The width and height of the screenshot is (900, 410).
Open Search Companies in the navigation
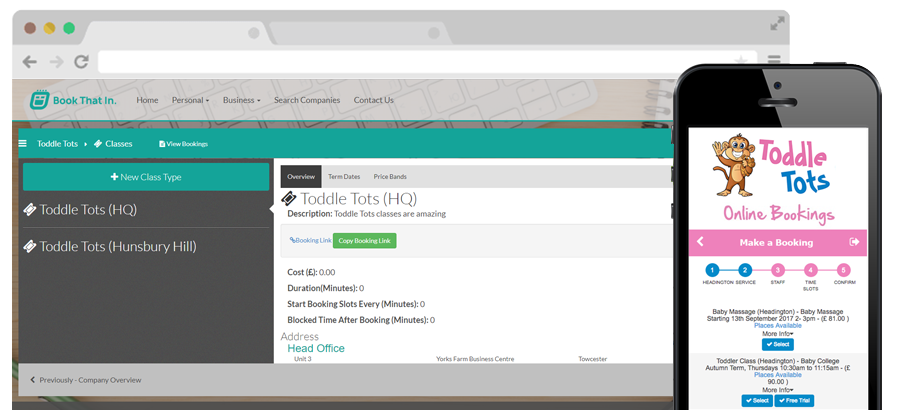pos(307,100)
